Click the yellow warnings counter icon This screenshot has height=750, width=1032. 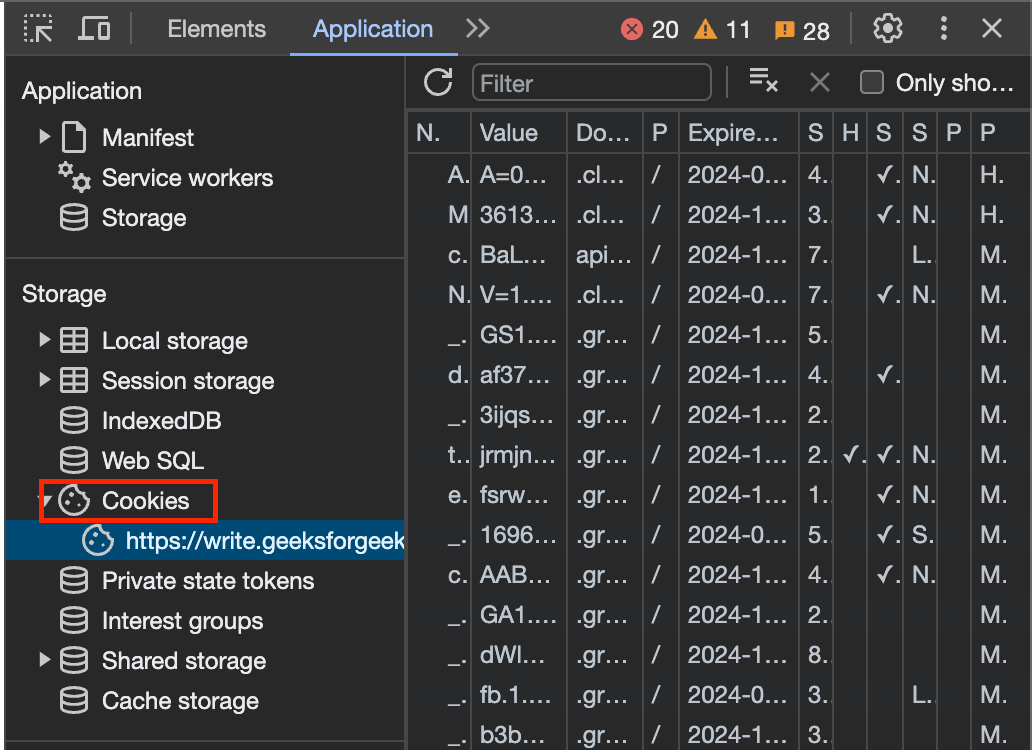click(706, 30)
